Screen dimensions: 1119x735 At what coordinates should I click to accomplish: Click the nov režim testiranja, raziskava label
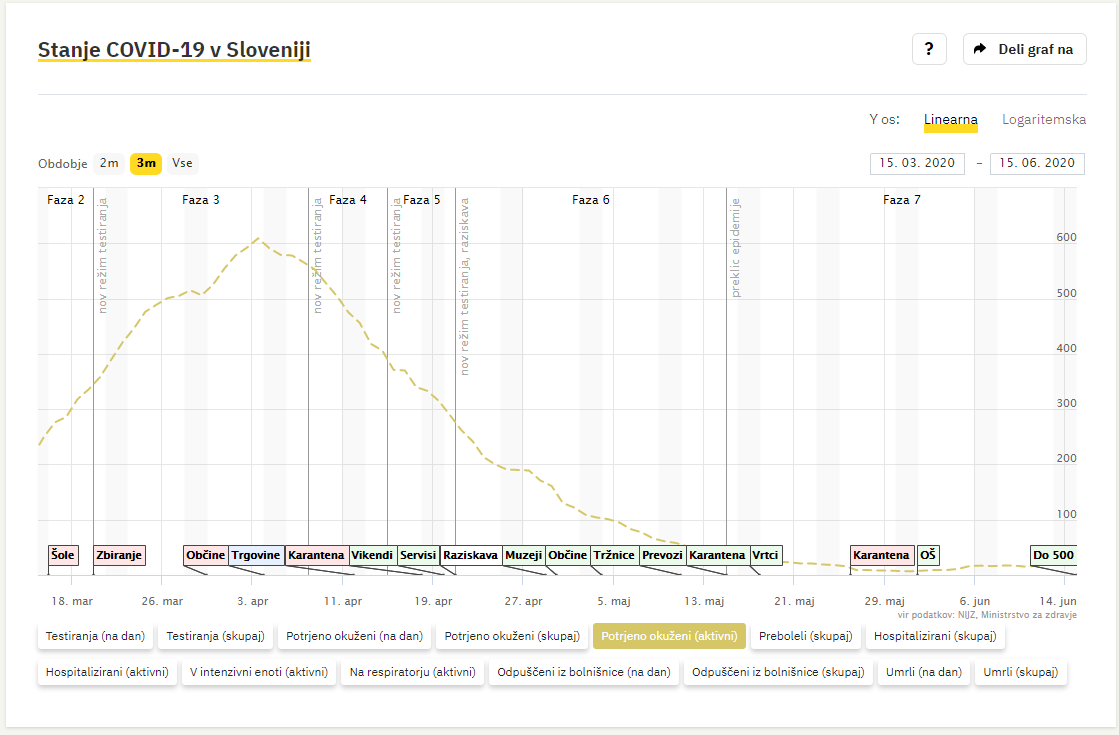coord(465,286)
